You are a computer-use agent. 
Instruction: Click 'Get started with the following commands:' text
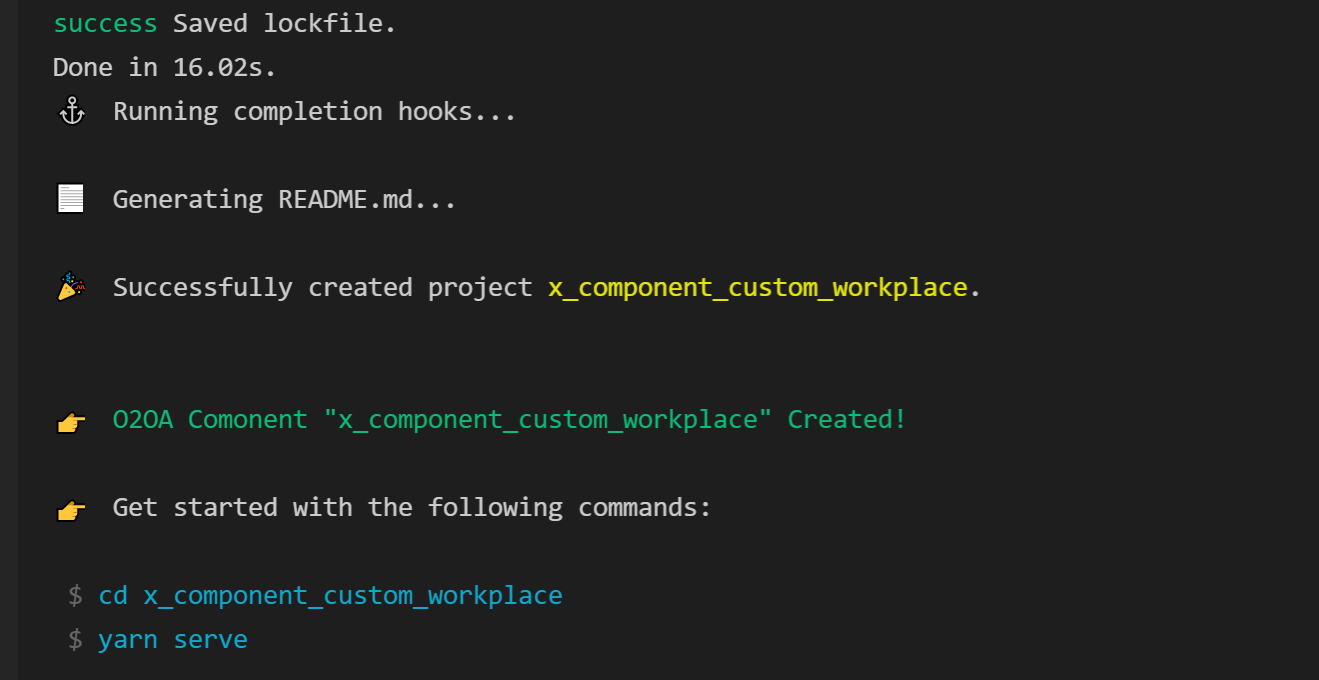pos(411,508)
